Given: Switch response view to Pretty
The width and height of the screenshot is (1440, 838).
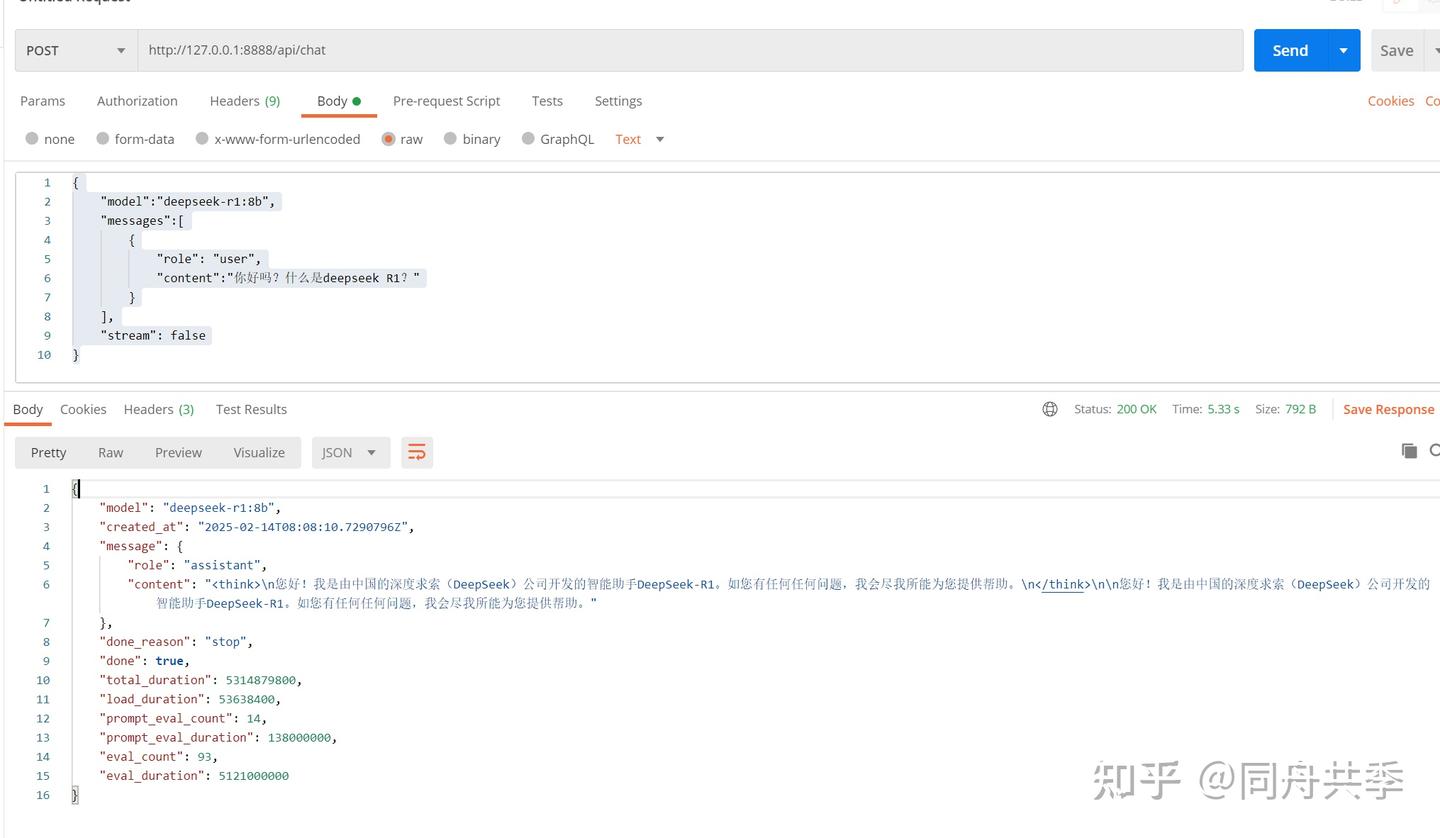Looking at the screenshot, I should (x=48, y=452).
